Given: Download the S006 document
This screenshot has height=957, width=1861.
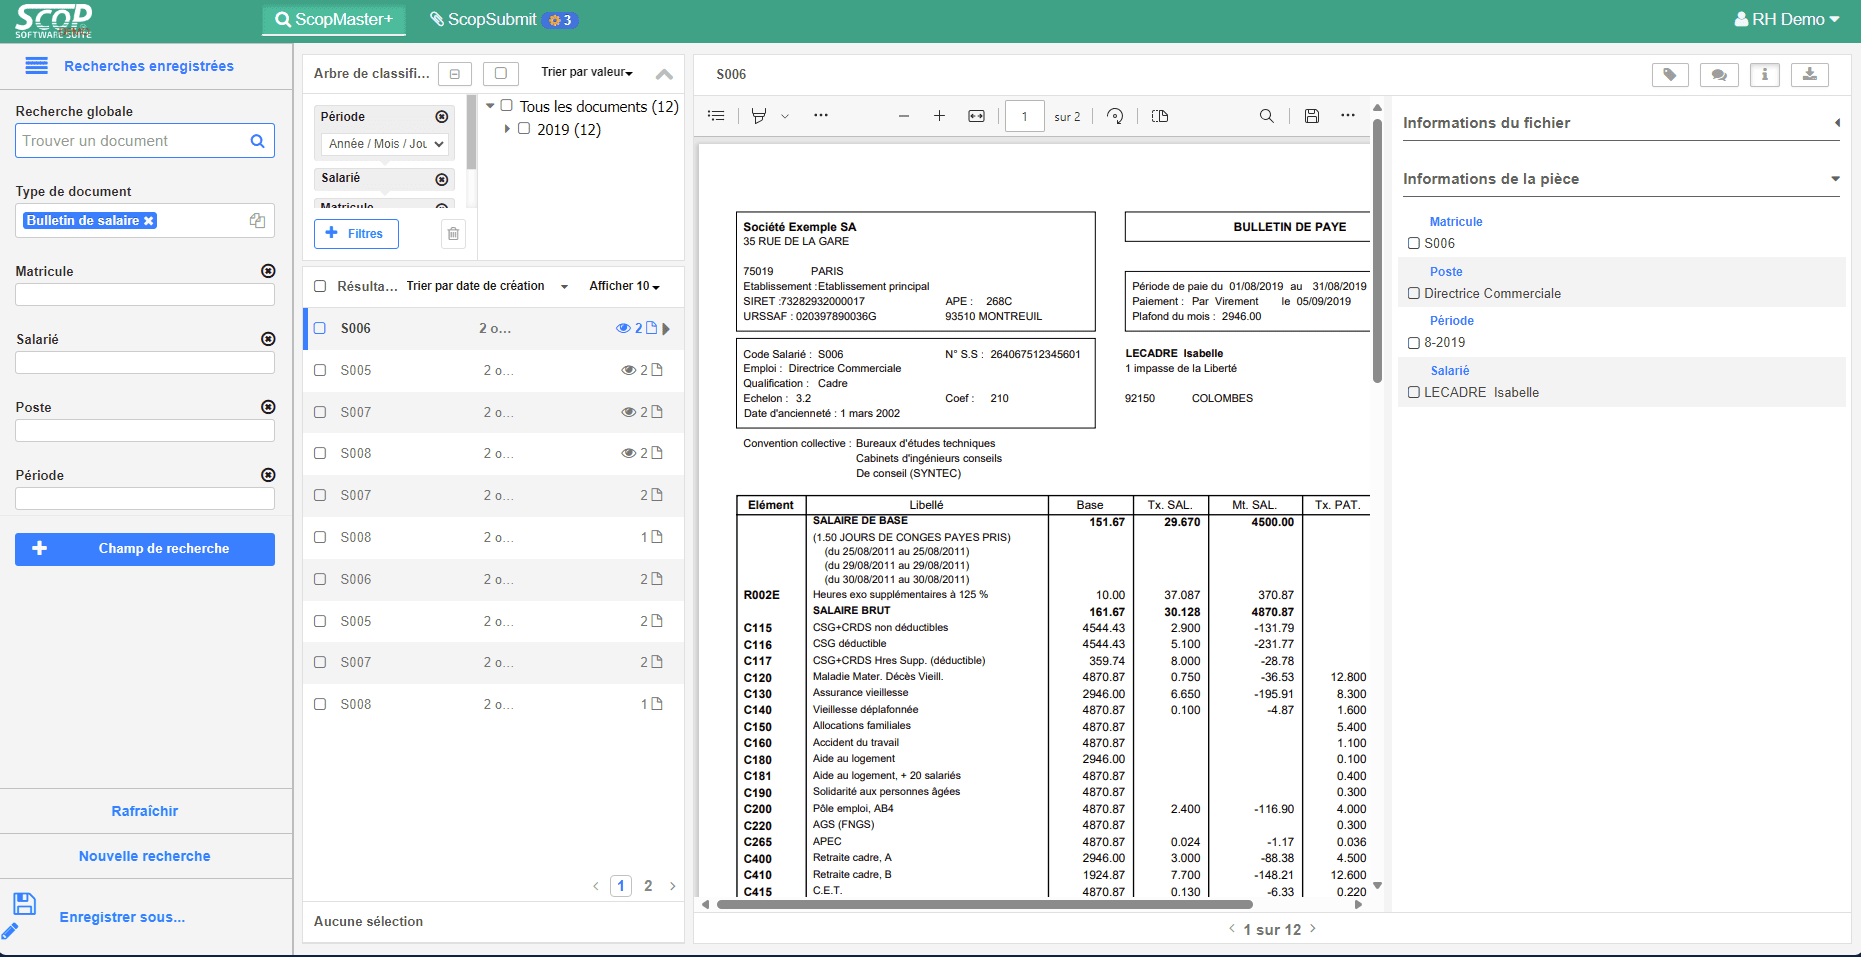Looking at the screenshot, I should point(1810,75).
